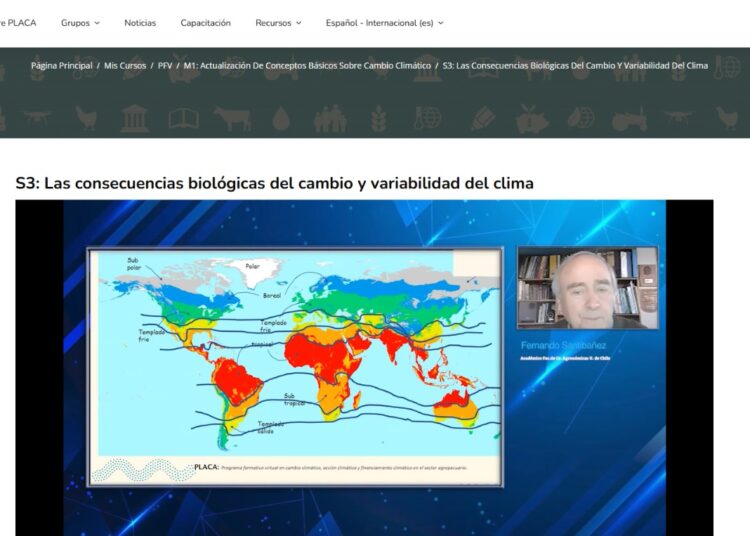Screen dimensions: 750x536
Task: Click the S3: Las Consecuencias Biológicas breadcrumb
Action: [574, 66]
